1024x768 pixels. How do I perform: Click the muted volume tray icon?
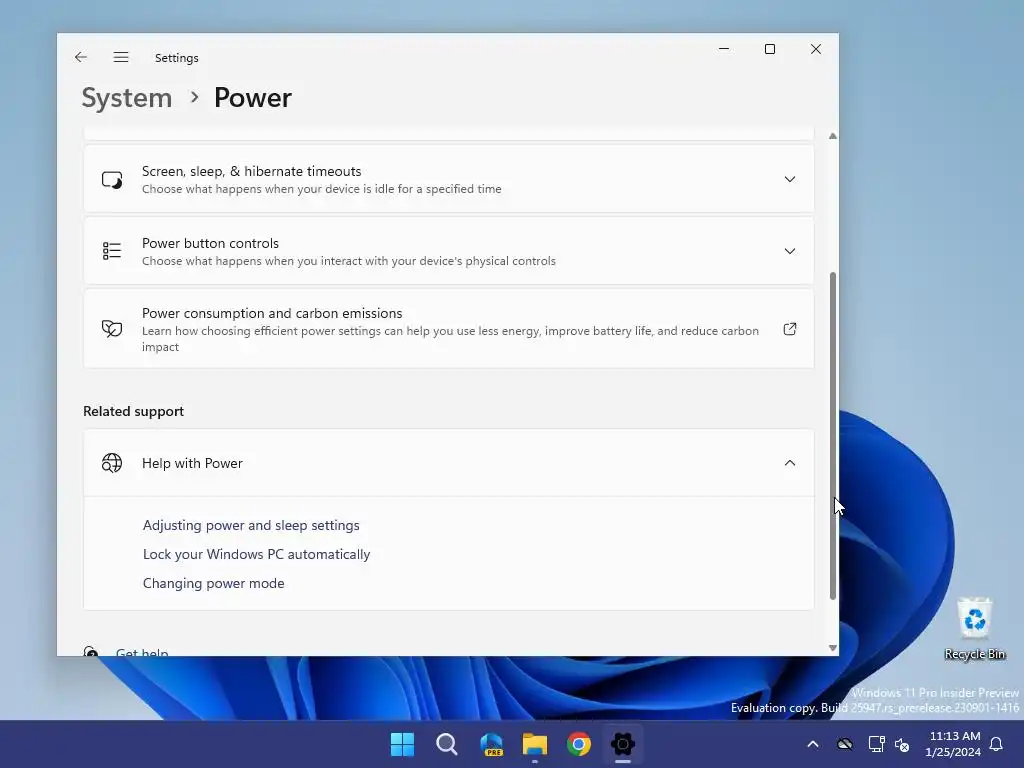pyautogui.click(x=902, y=744)
